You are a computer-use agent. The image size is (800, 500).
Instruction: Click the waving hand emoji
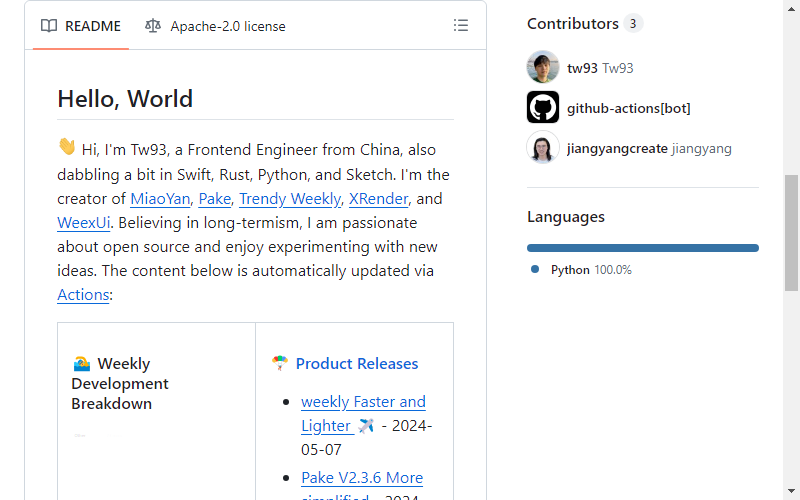(x=66, y=146)
